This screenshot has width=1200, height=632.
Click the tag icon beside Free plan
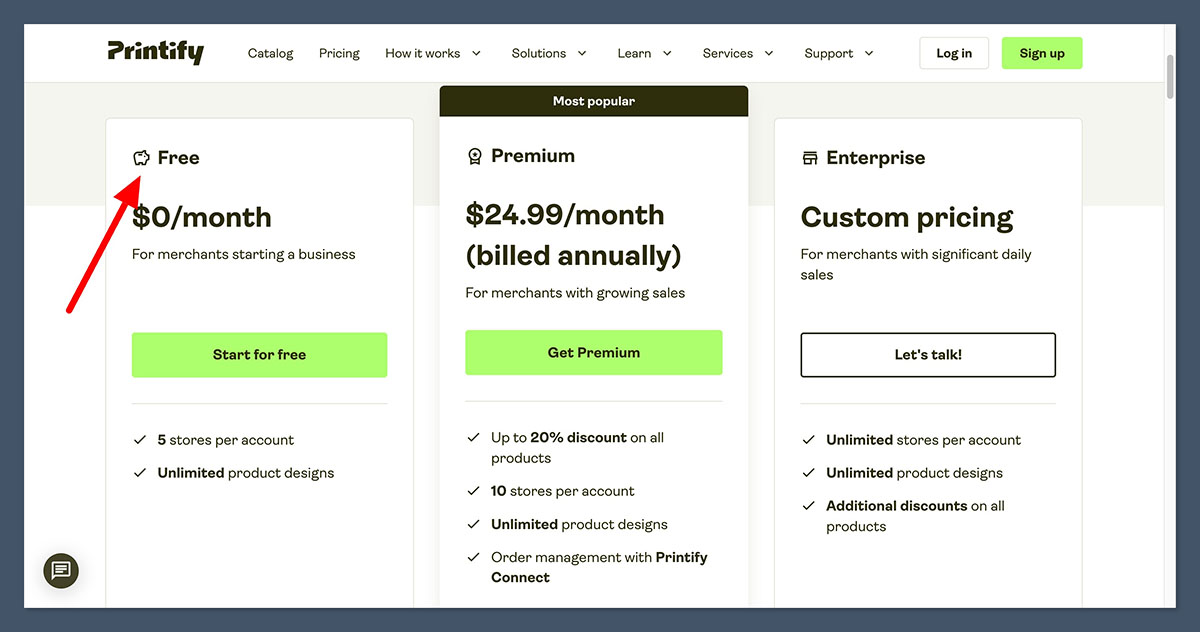(140, 157)
